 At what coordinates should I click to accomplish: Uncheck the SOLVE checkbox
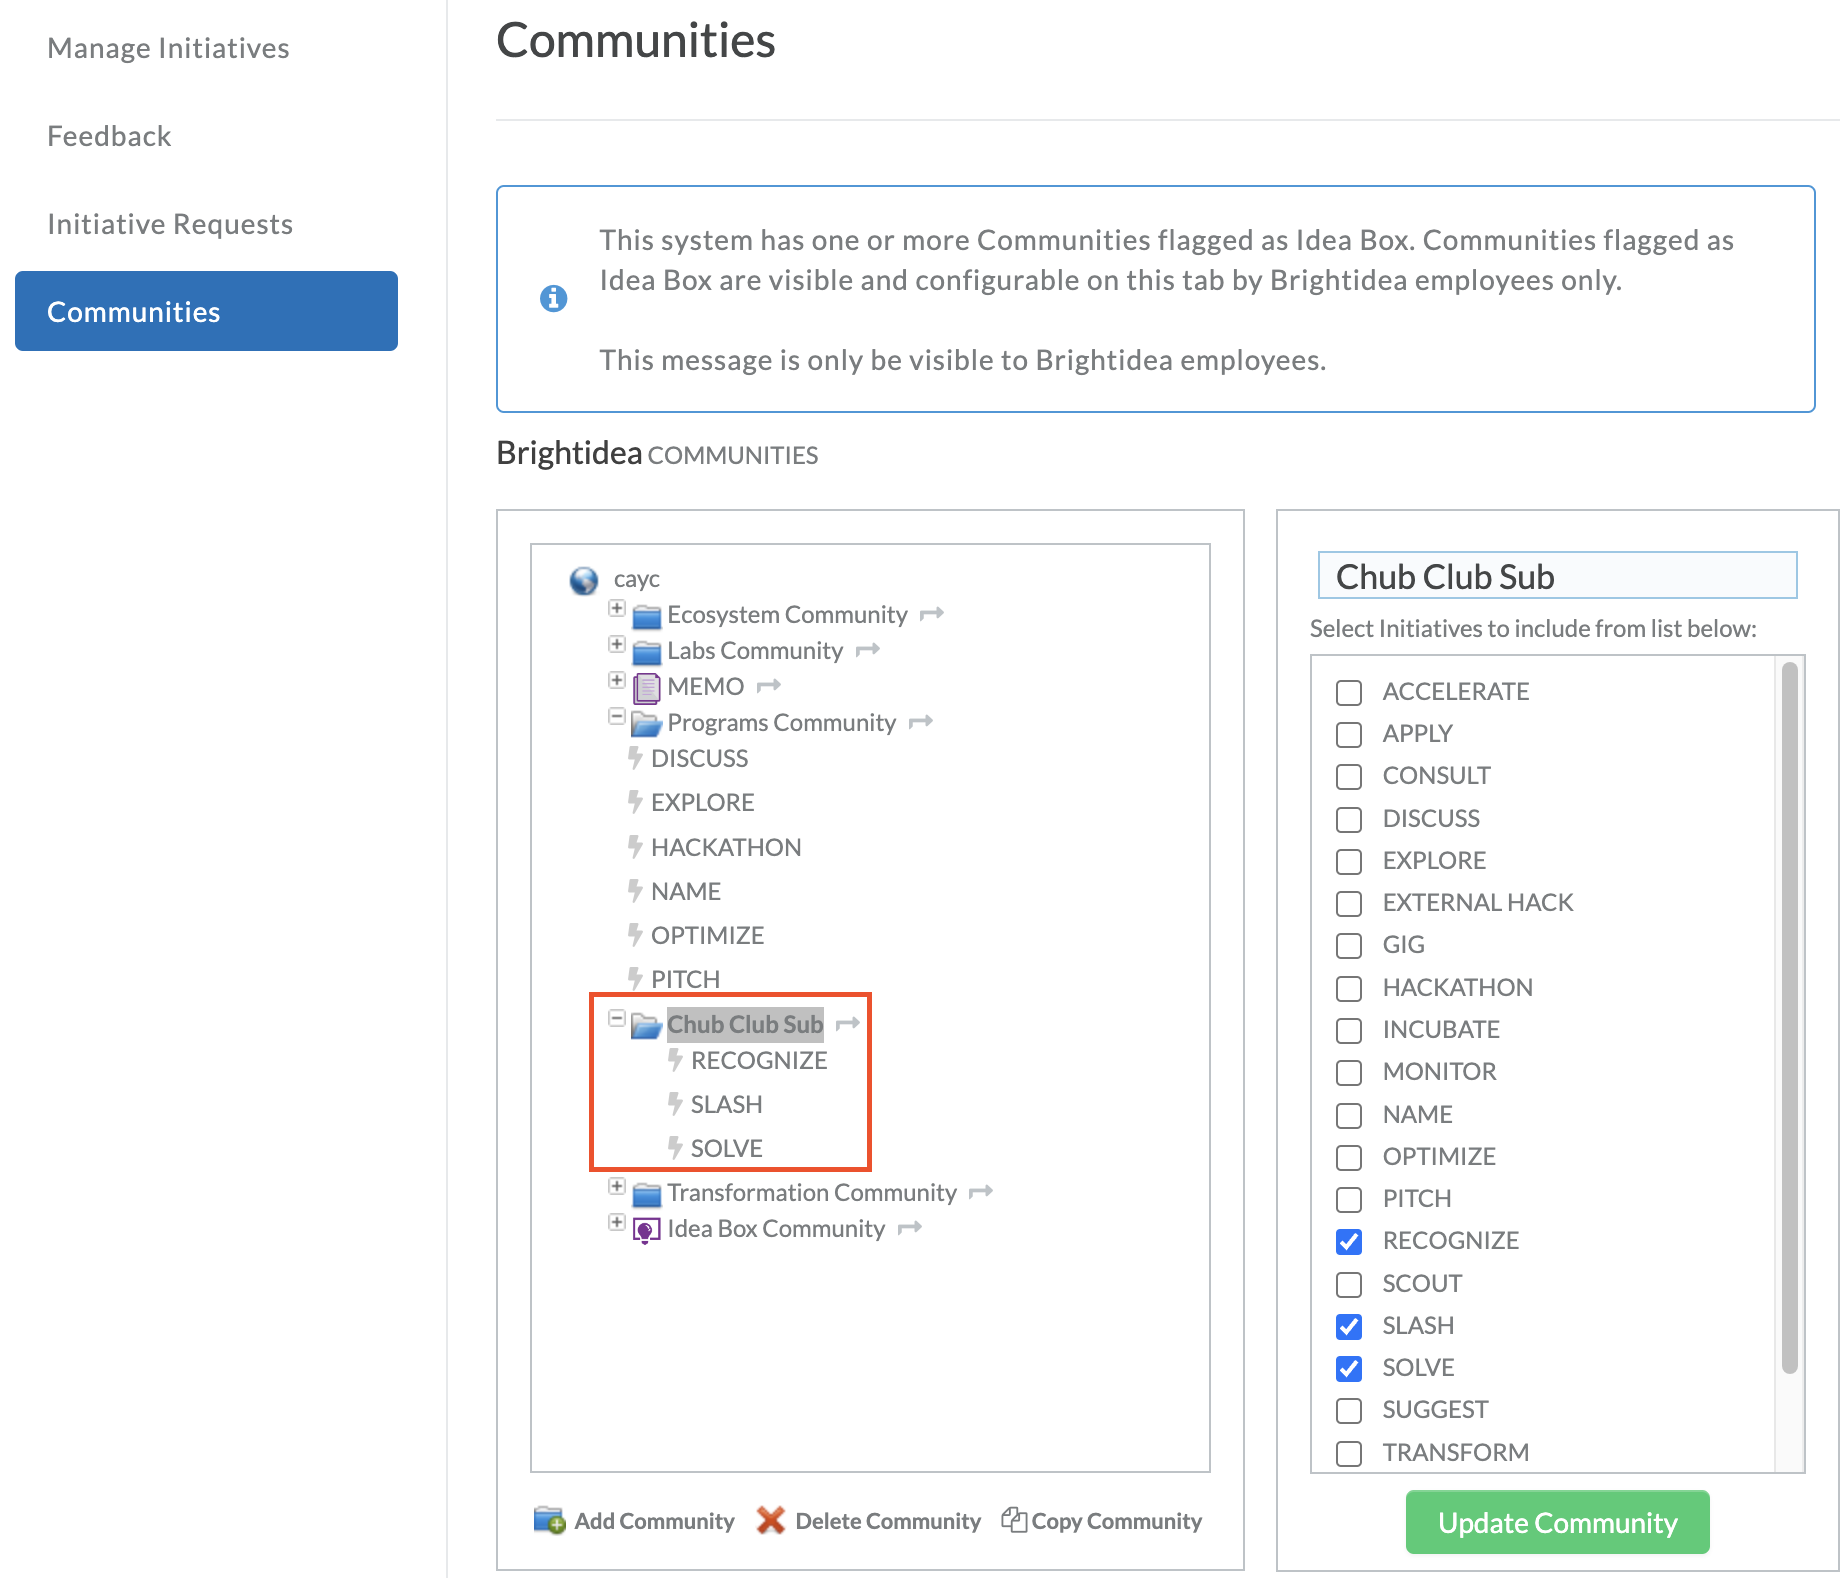(1349, 1369)
